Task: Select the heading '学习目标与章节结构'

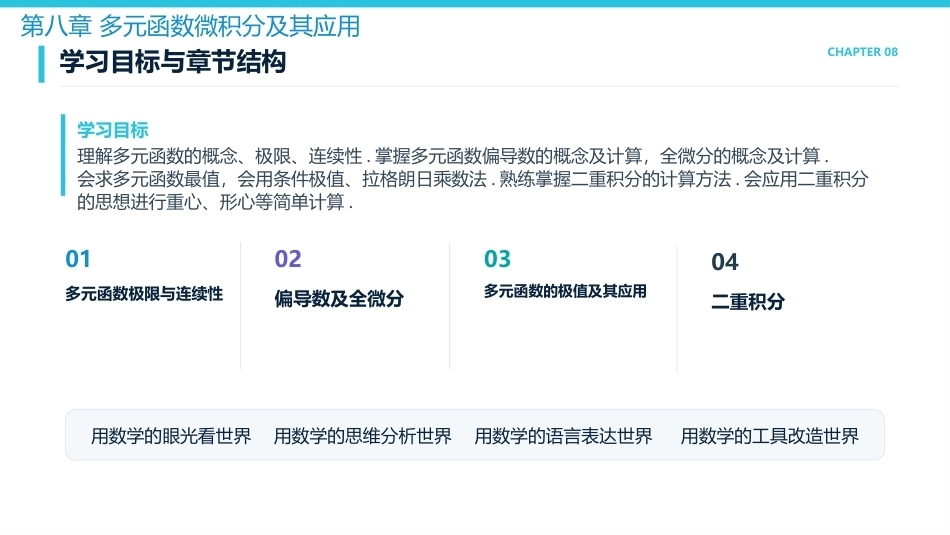Action: coord(173,62)
